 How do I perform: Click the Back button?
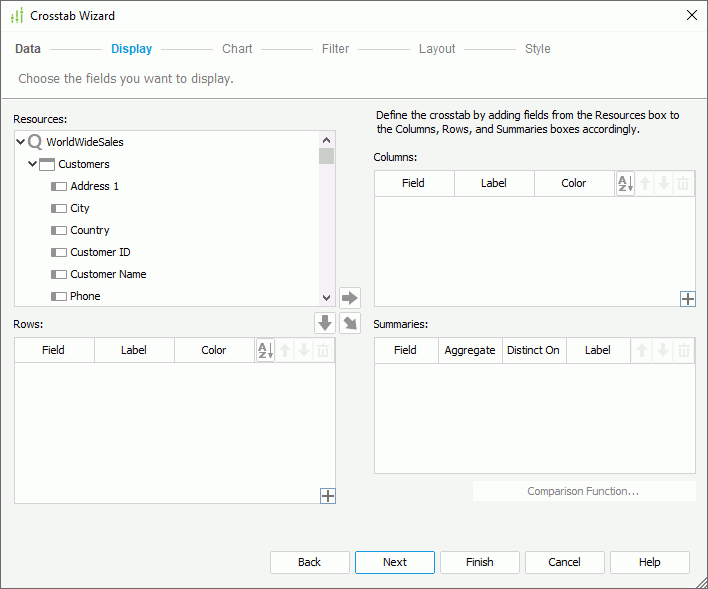310,562
